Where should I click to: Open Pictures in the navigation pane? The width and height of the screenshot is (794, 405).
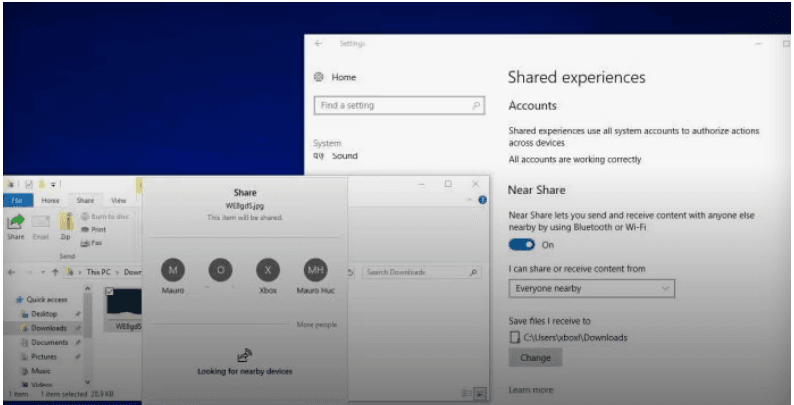44,356
